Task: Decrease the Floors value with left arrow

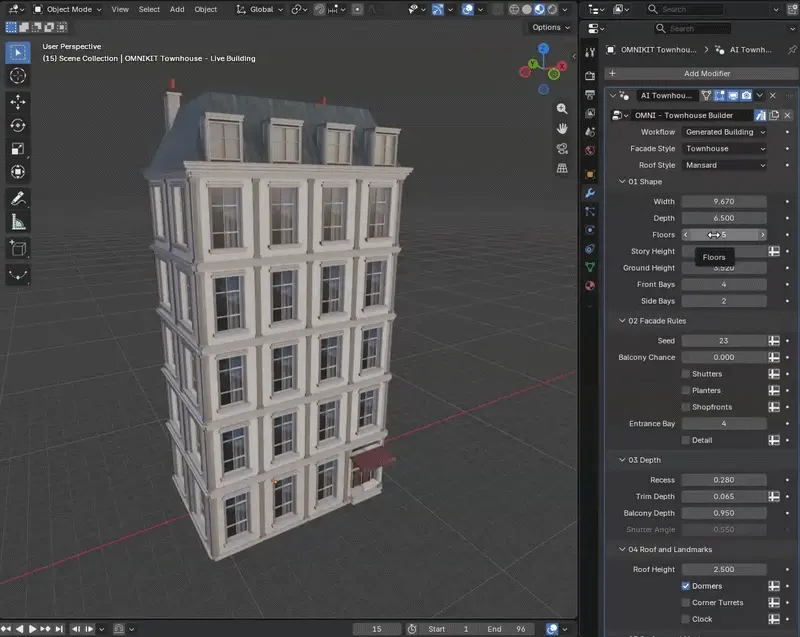Action: pyautogui.click(x=686, y=235)
